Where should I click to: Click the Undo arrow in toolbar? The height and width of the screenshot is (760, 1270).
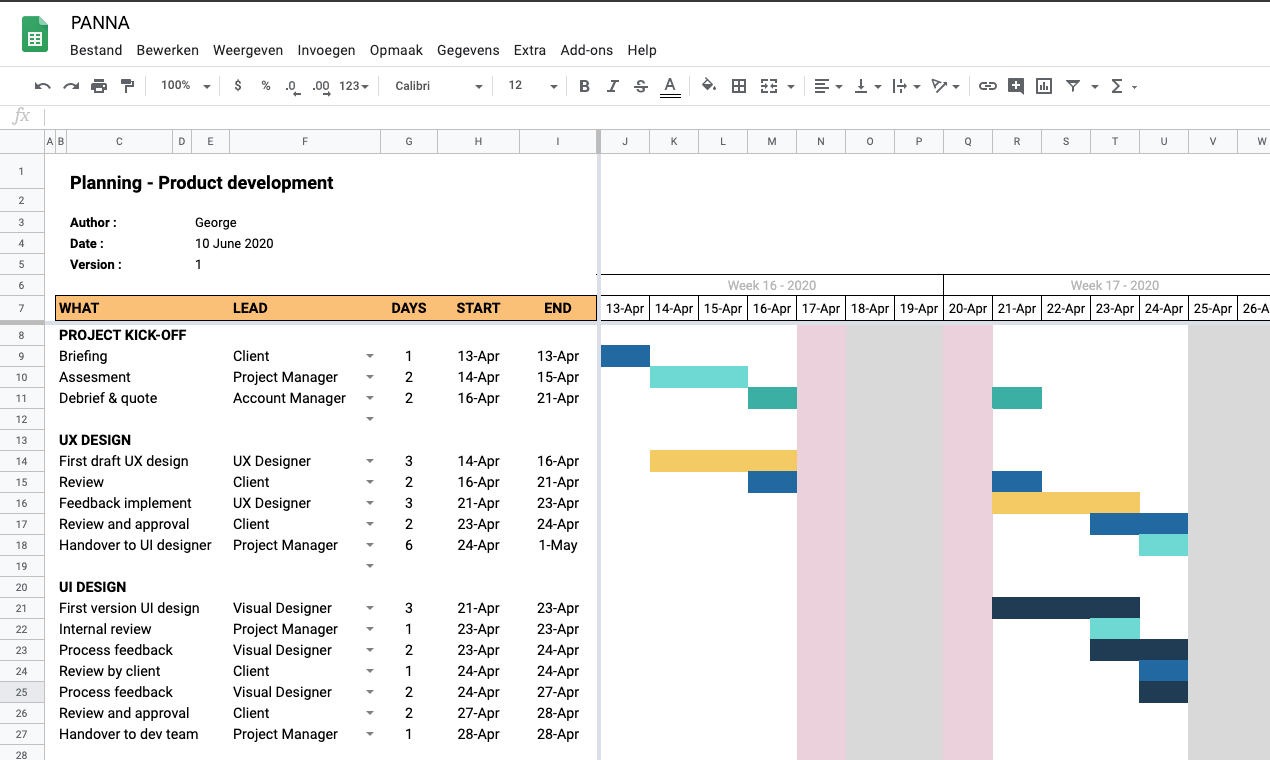[42, 86]
